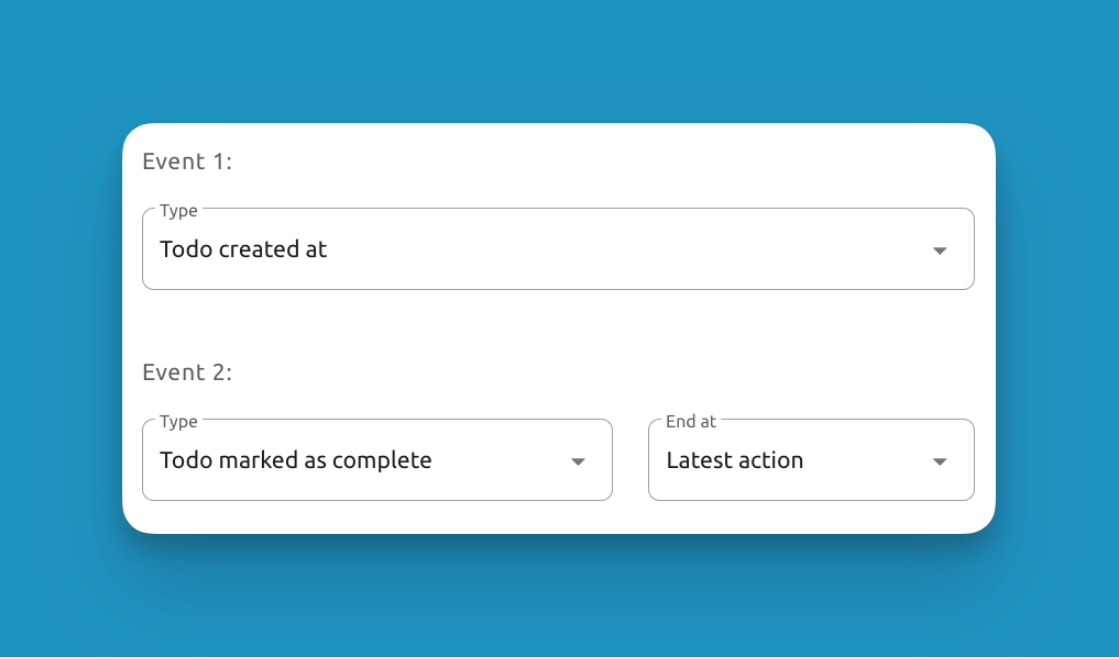This screenshot has width=1119, height=659.
Task: Click the "Event 2:" heading
Action: tap(187, 372)
